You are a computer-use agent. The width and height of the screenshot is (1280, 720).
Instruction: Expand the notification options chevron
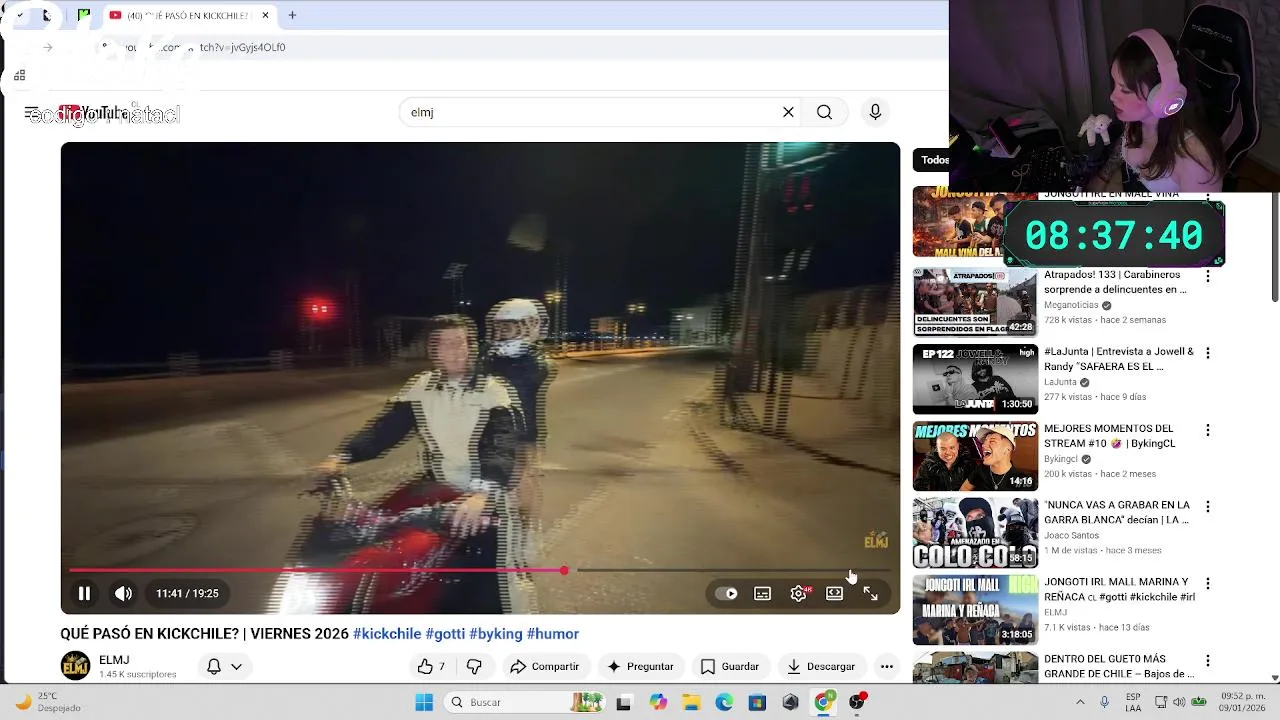coord(237,666)
